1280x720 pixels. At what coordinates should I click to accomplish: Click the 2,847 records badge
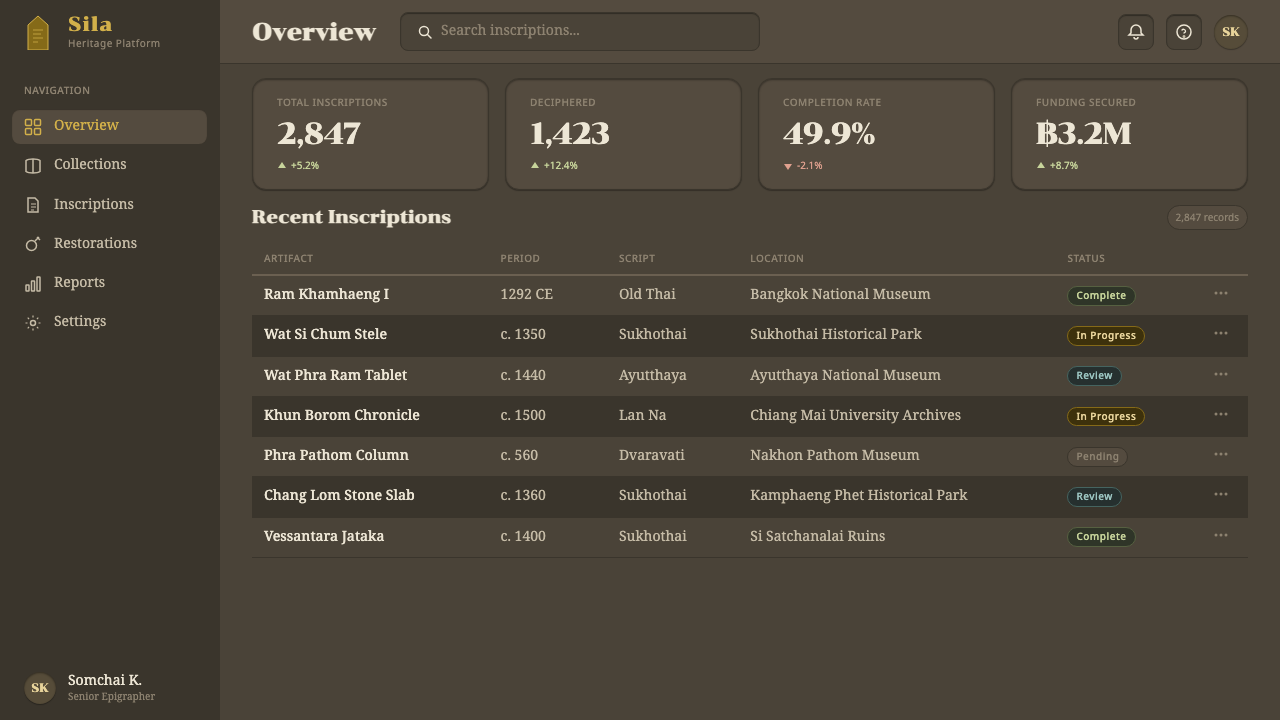(x=1207, y=217)
